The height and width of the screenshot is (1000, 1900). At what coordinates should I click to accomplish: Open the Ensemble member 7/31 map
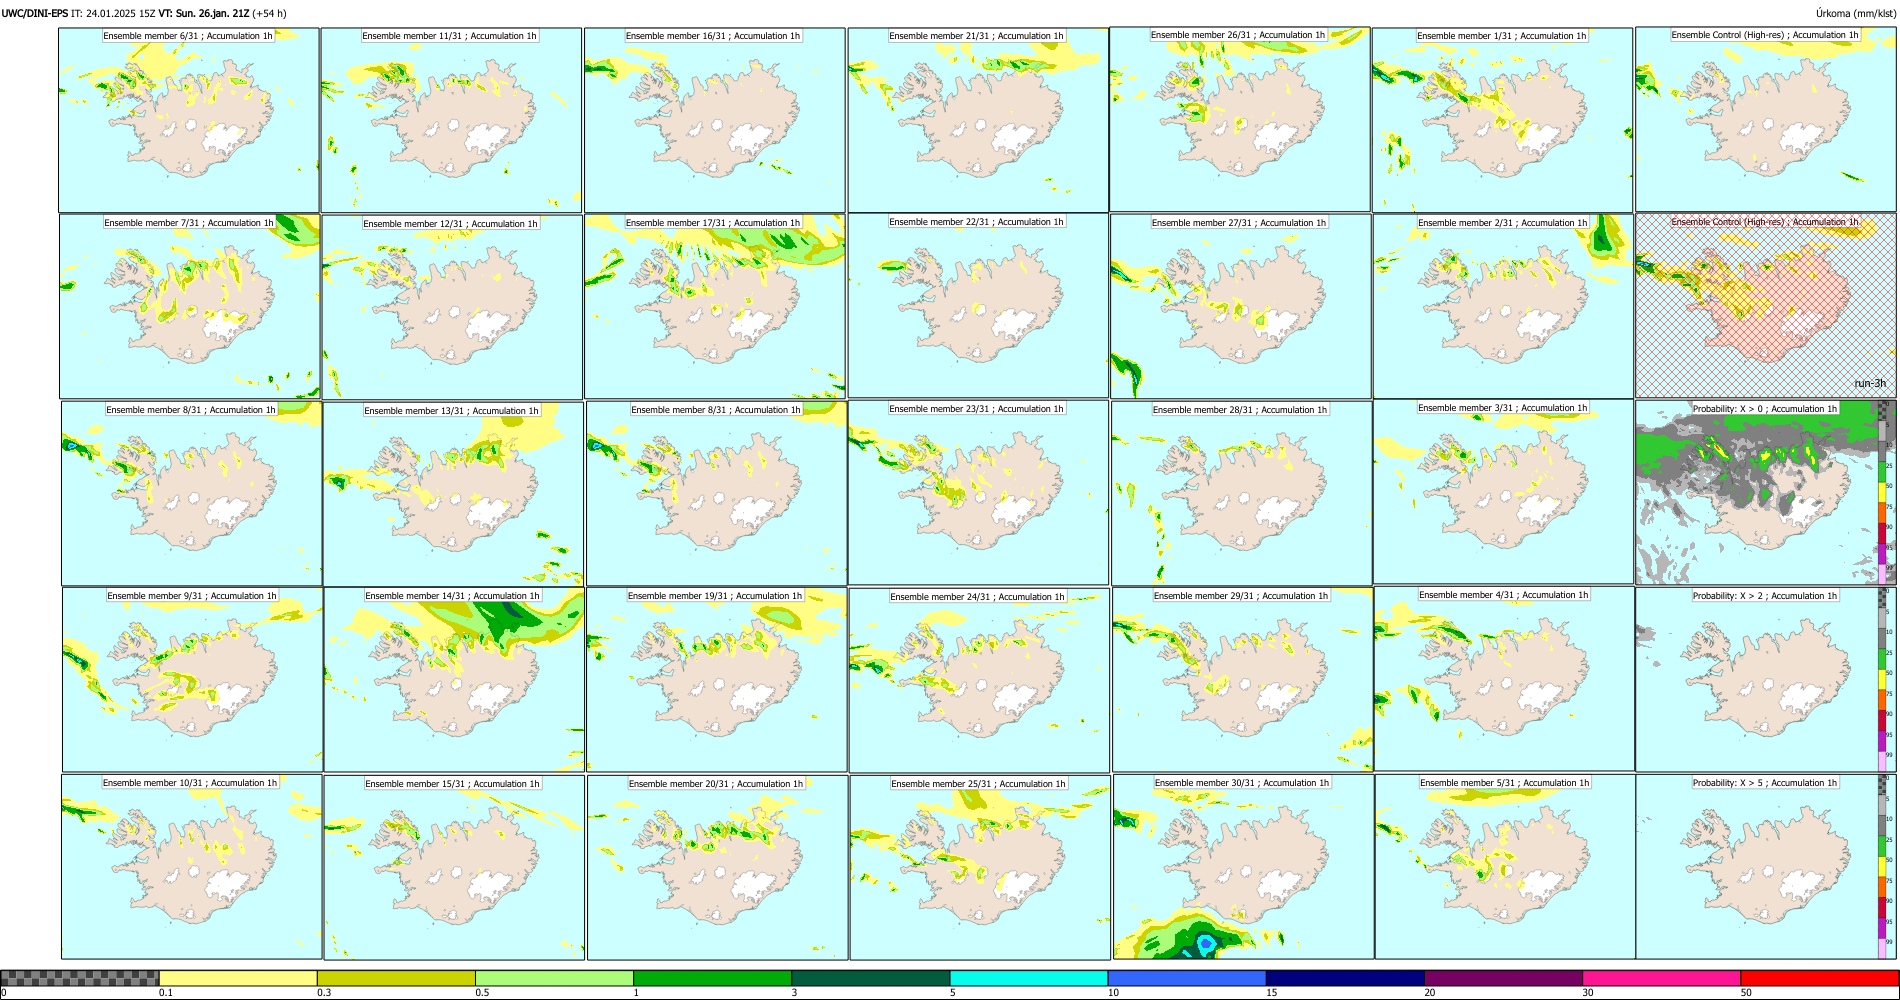(x=190, y=307)
